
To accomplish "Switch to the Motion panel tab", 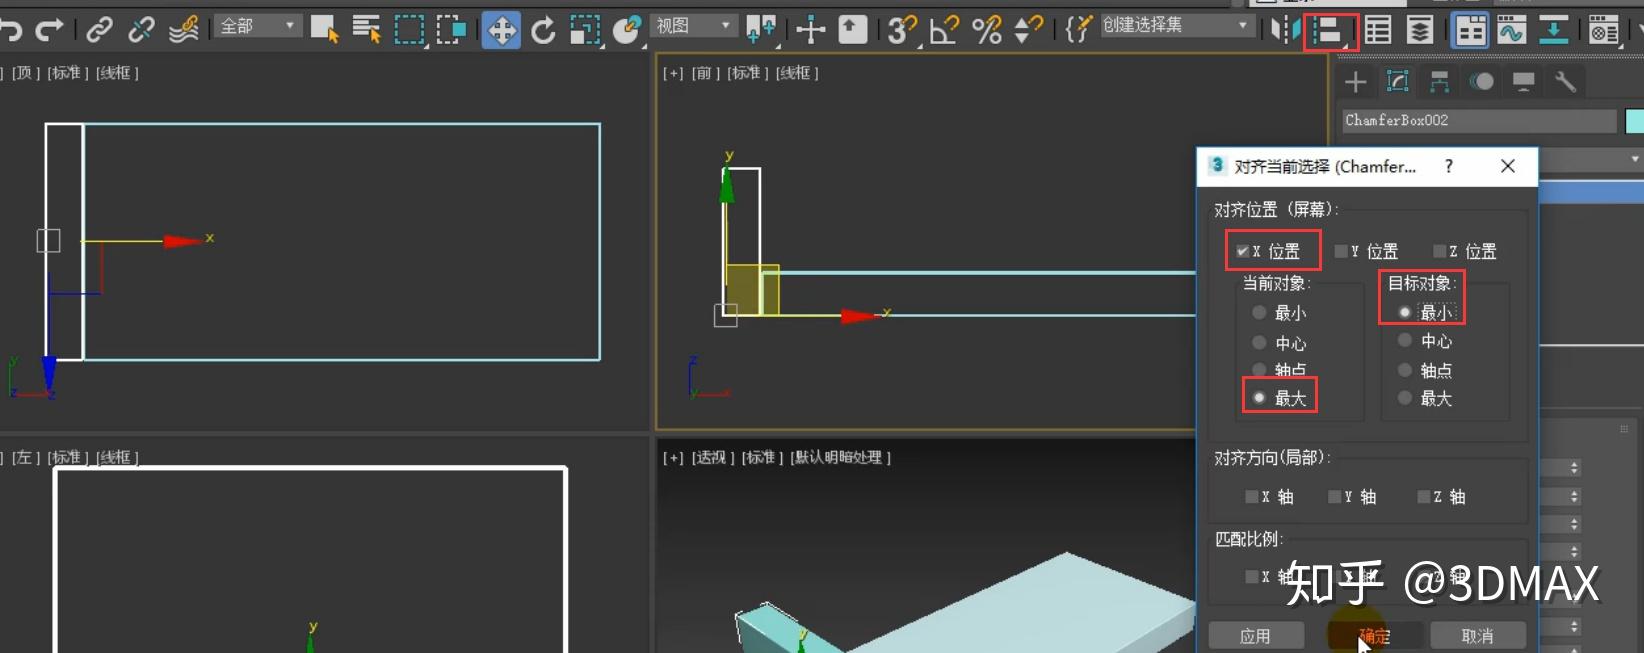I will [1482, 82].
